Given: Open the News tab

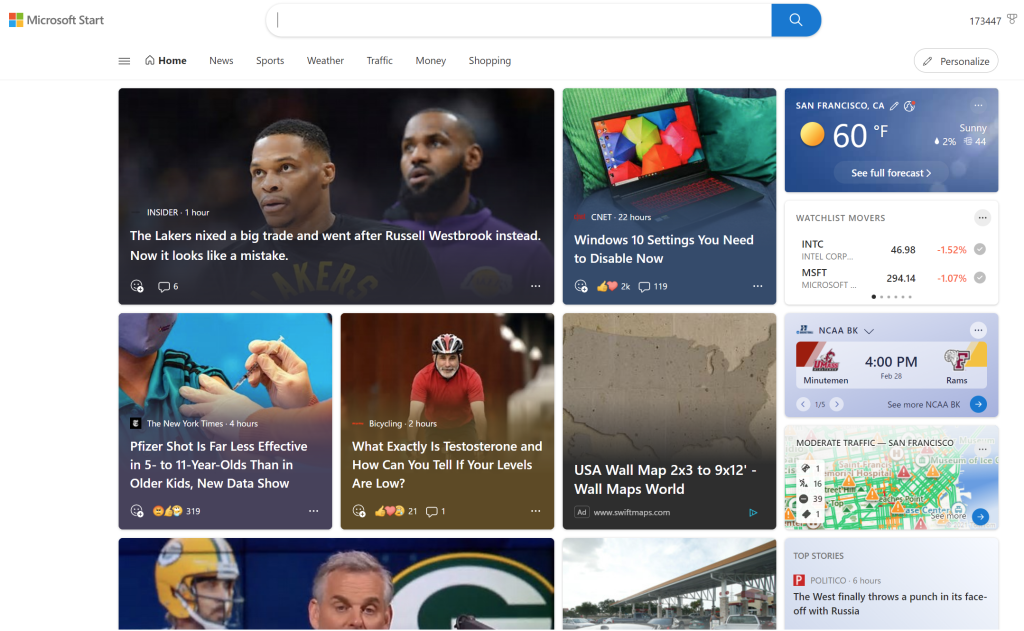Looking at the screenshot, I should coord(221,61).
